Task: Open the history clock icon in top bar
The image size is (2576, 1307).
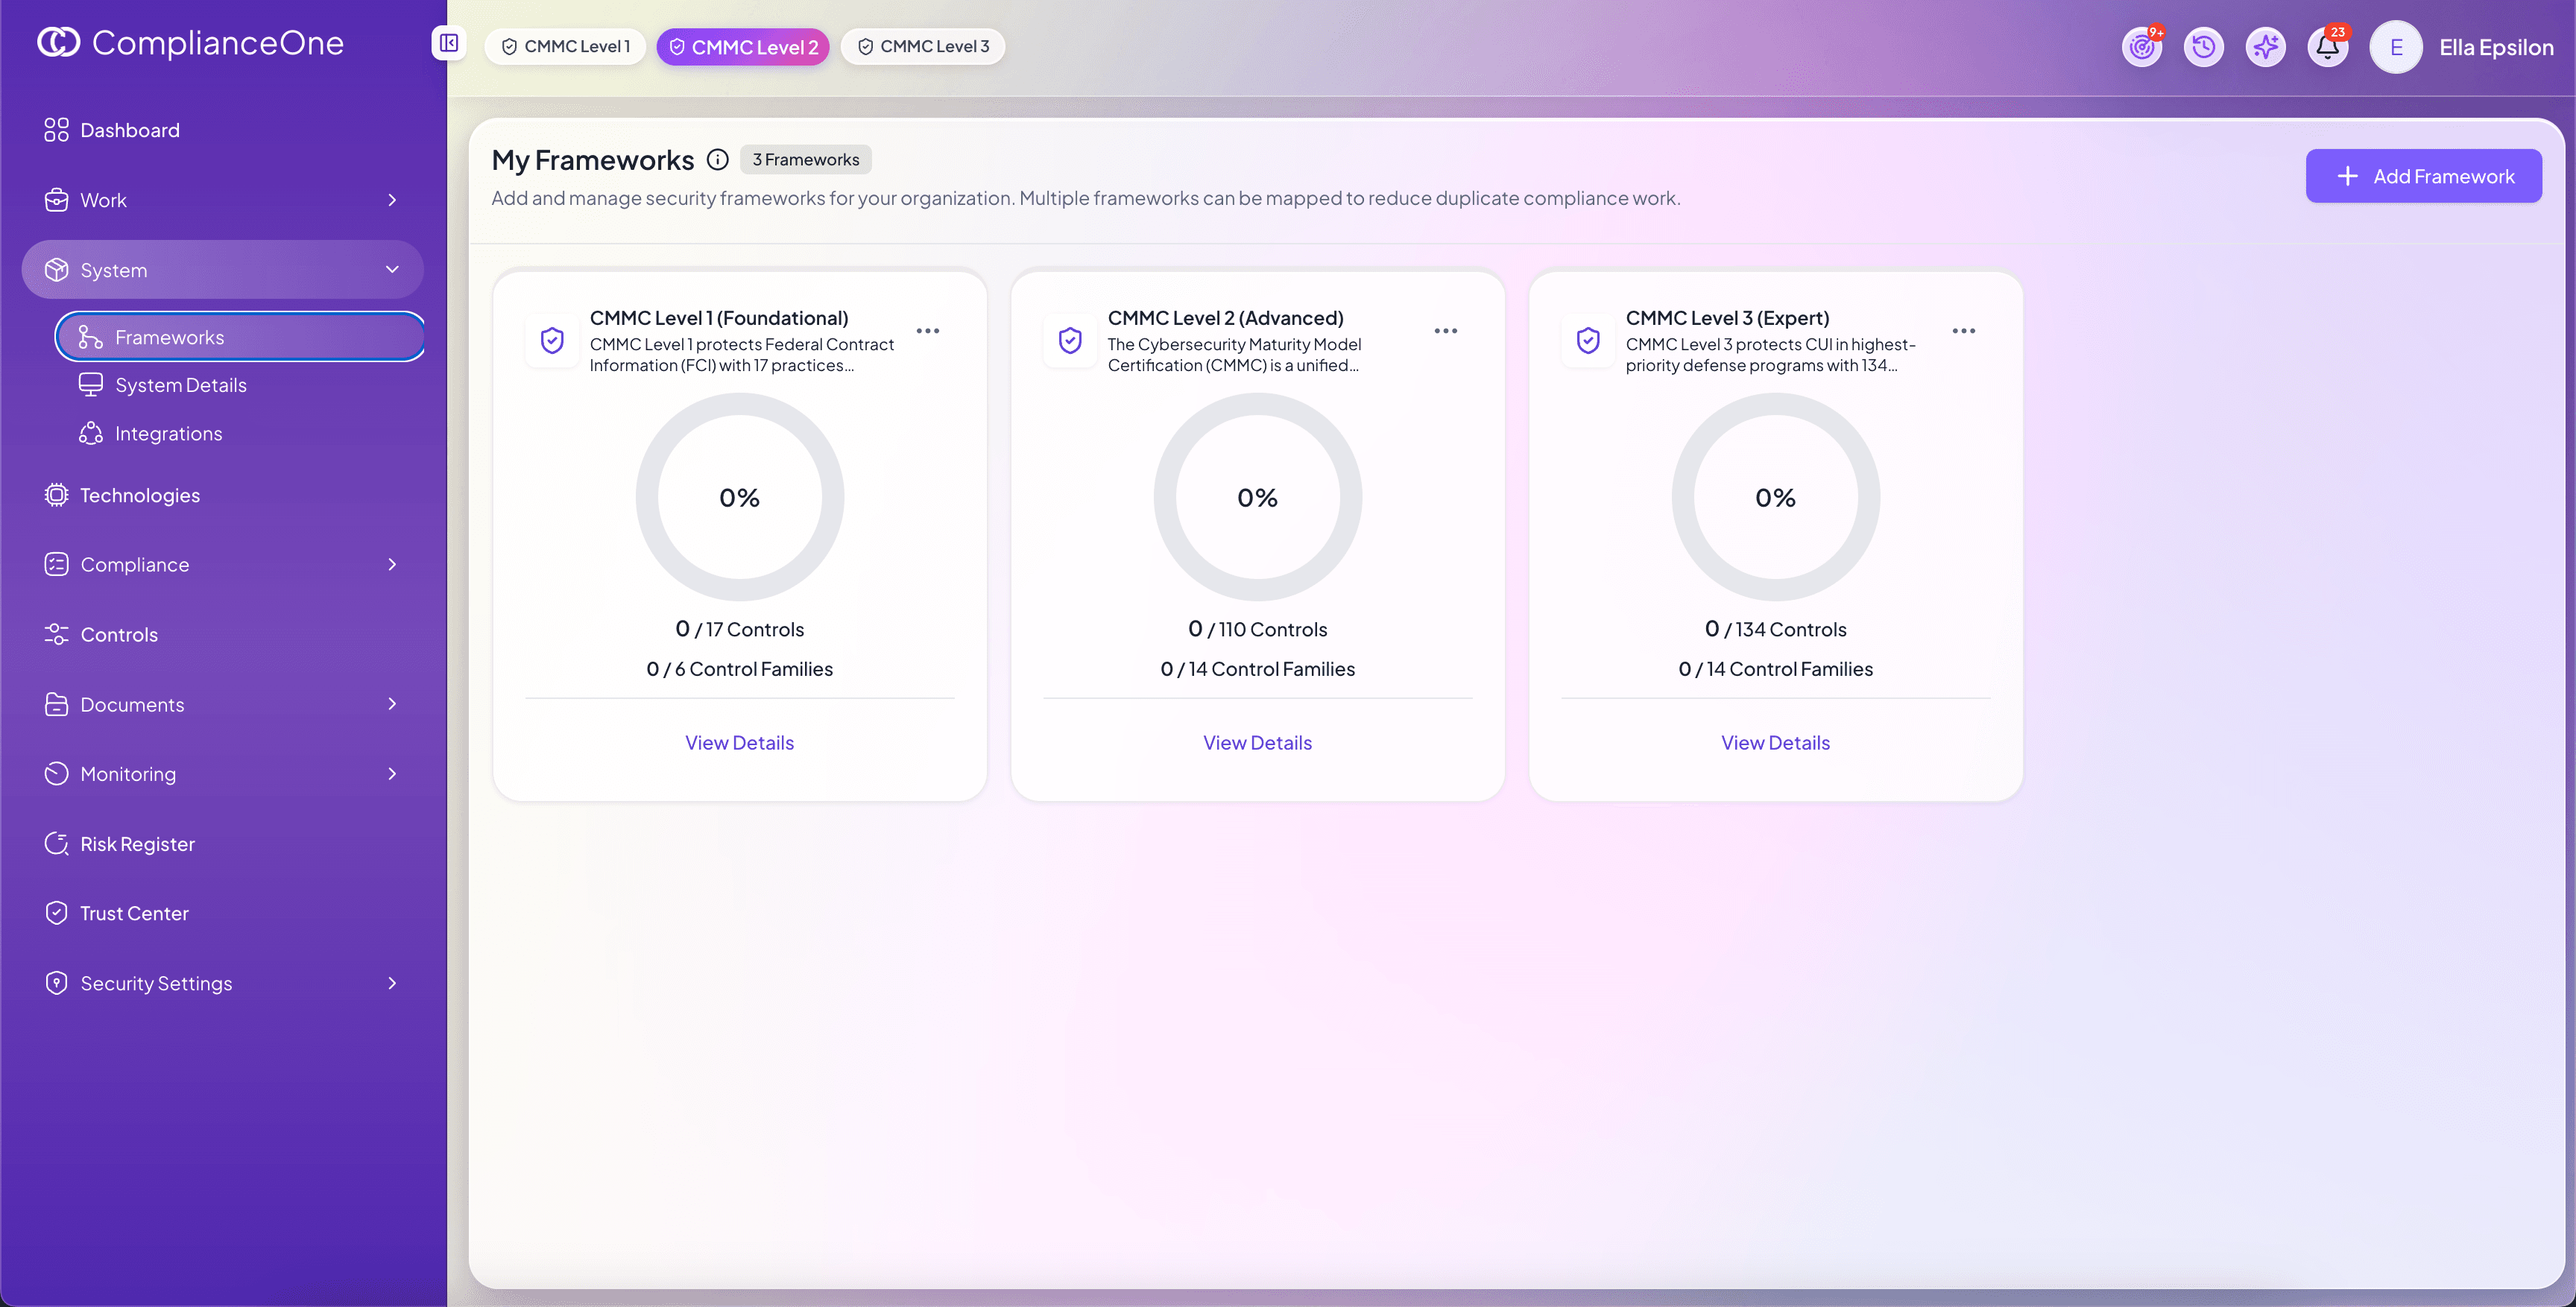Action: coord(2204,47)
